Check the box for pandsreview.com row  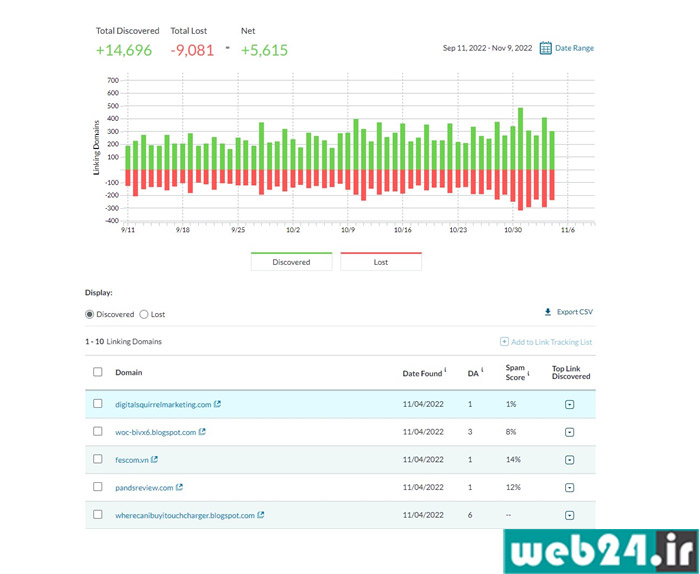point(98,487)
